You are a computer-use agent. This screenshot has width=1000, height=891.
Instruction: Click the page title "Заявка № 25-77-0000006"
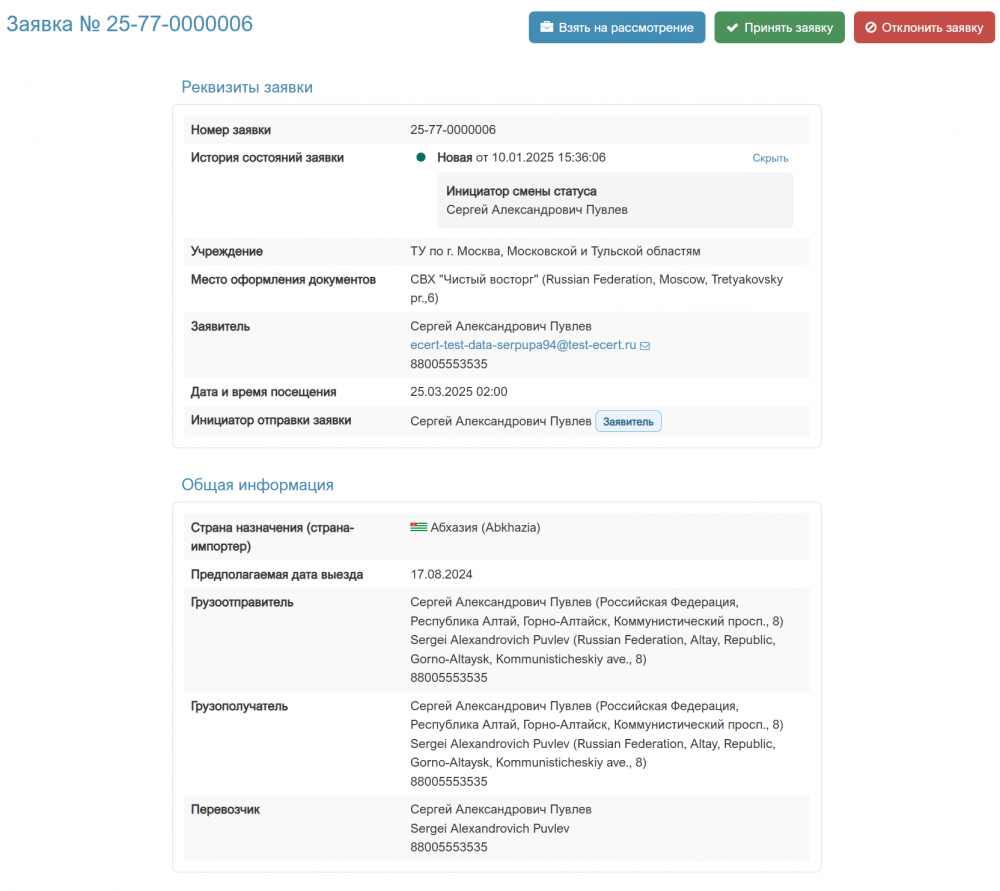130,24
